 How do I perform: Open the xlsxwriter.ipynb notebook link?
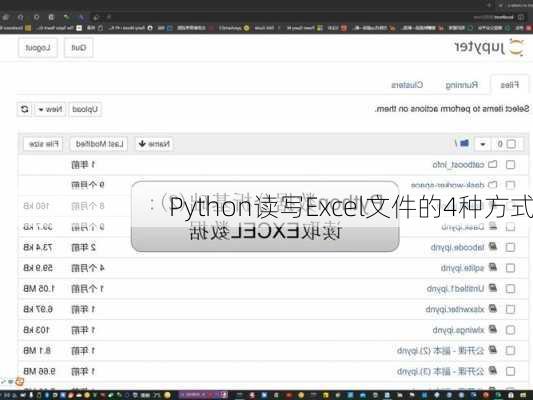[x=455, y=310]
